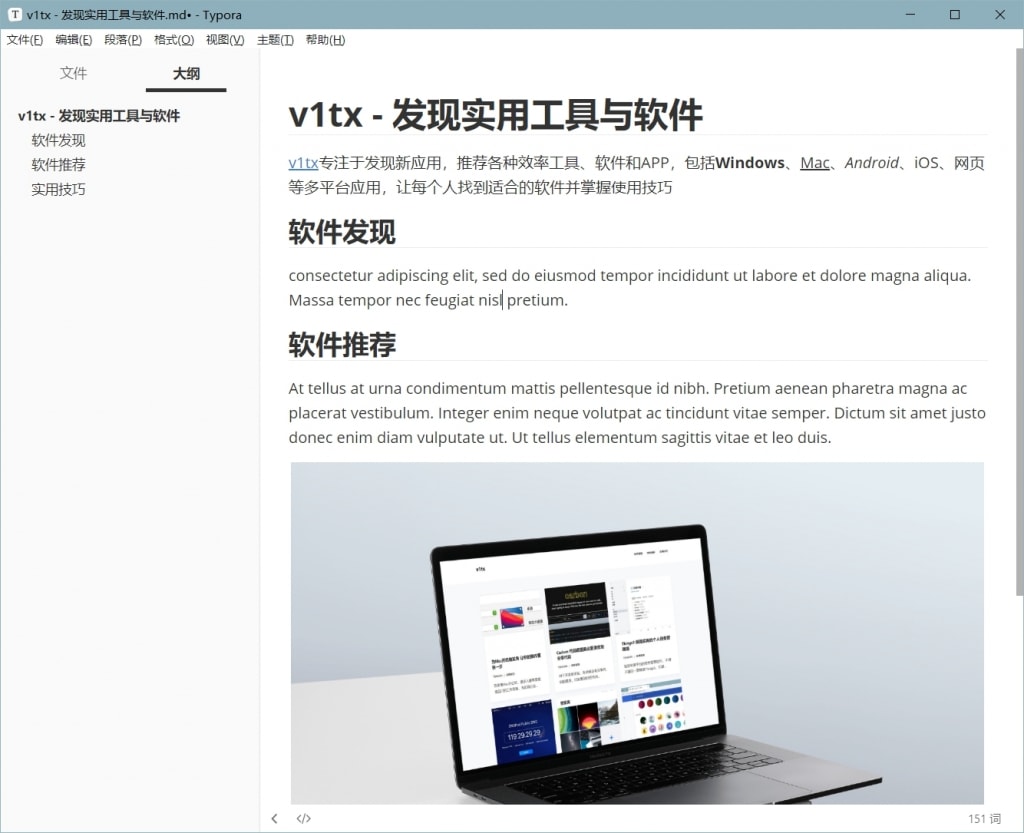
Task: Click the bold word Windows
Action: 750,163
